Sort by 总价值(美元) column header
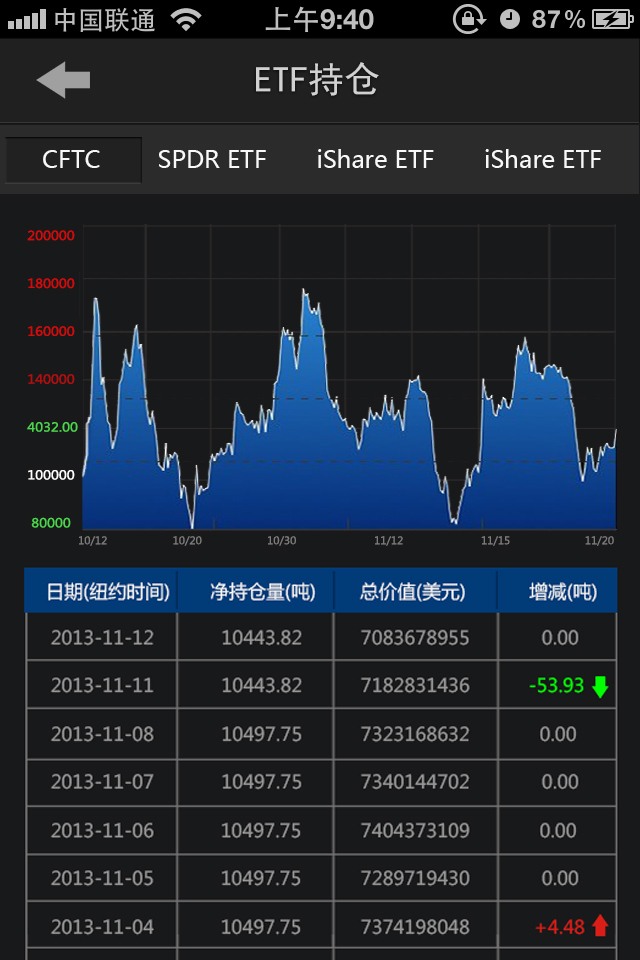640x960 pixels. click(x=415, y=592)
